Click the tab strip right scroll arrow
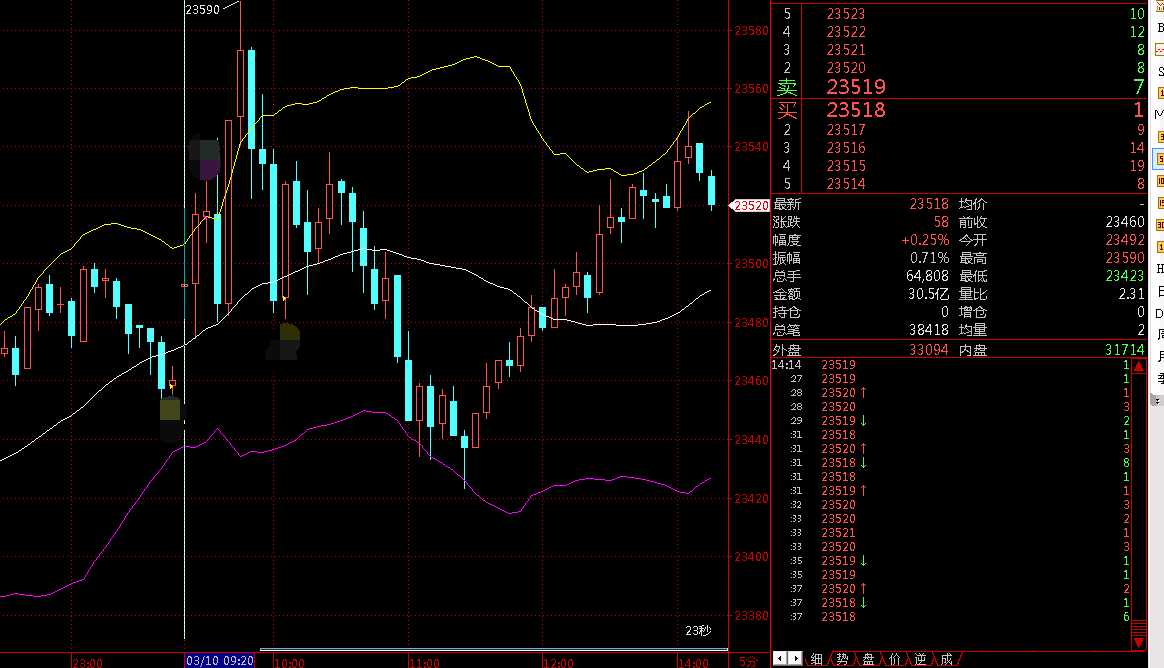 pos(796,658)
